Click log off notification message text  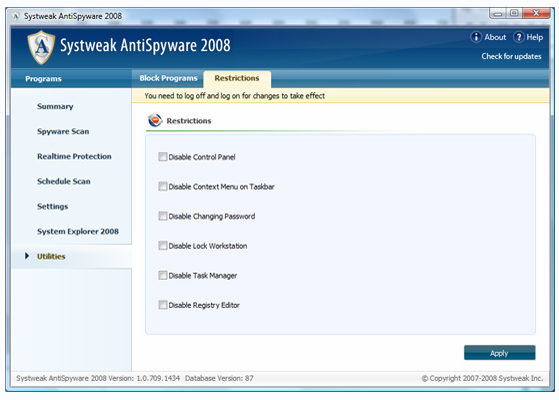[x=235, y=96]
